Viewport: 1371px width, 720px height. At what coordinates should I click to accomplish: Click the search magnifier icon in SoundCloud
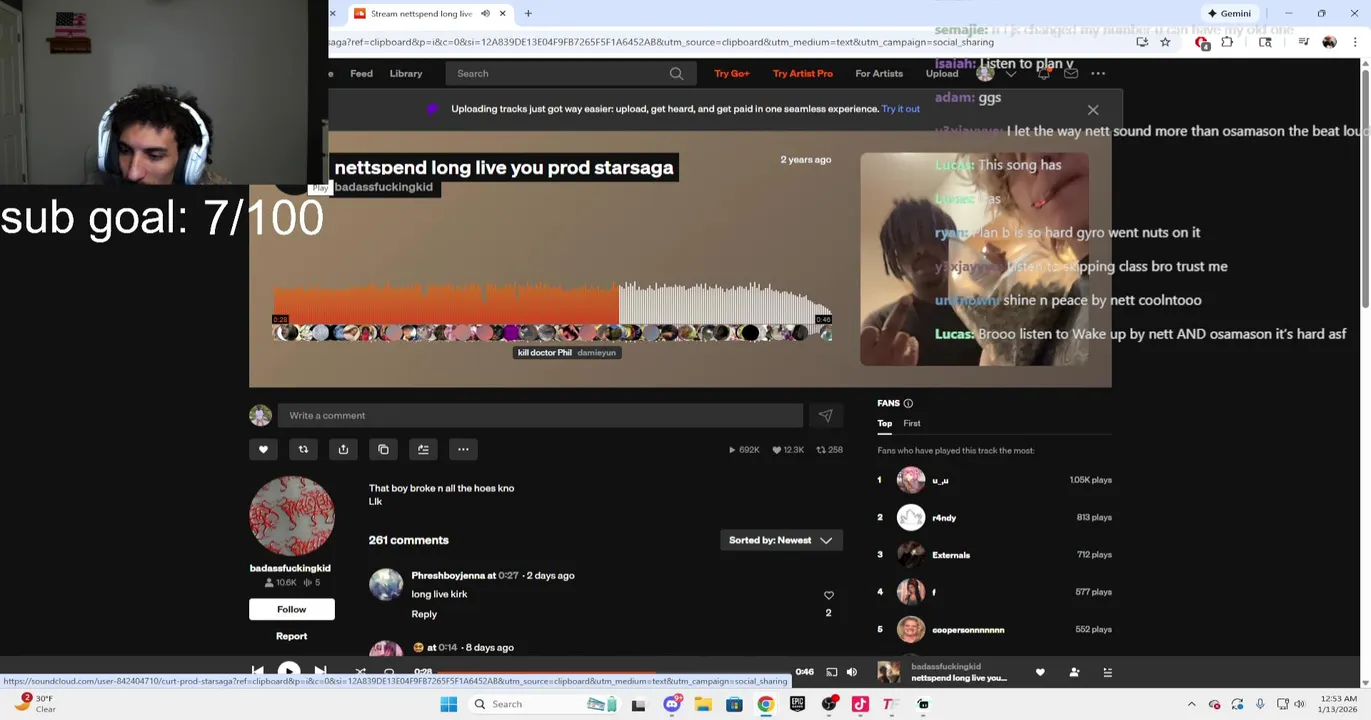(x=676, y=74)
